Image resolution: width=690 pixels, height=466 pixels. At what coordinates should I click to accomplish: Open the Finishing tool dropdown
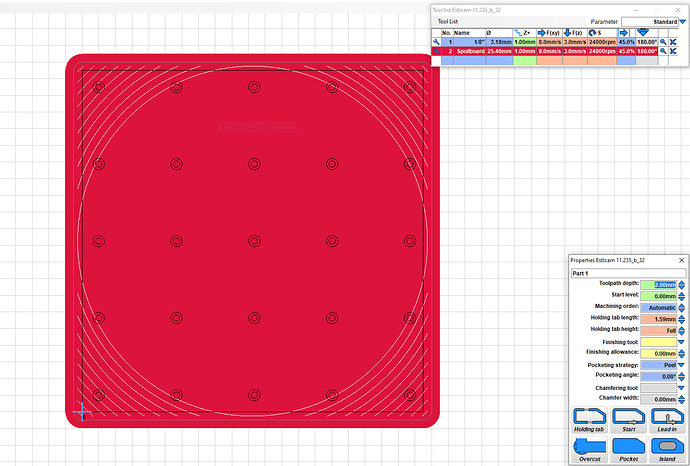(x=681, y=342)
